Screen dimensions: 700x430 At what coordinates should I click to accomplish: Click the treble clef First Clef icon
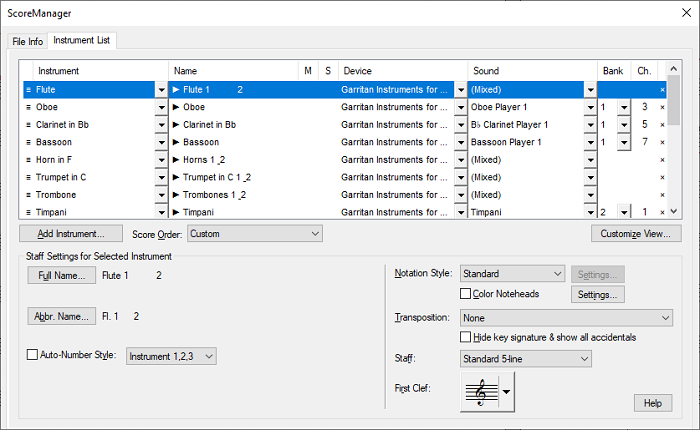click(479, 393)
